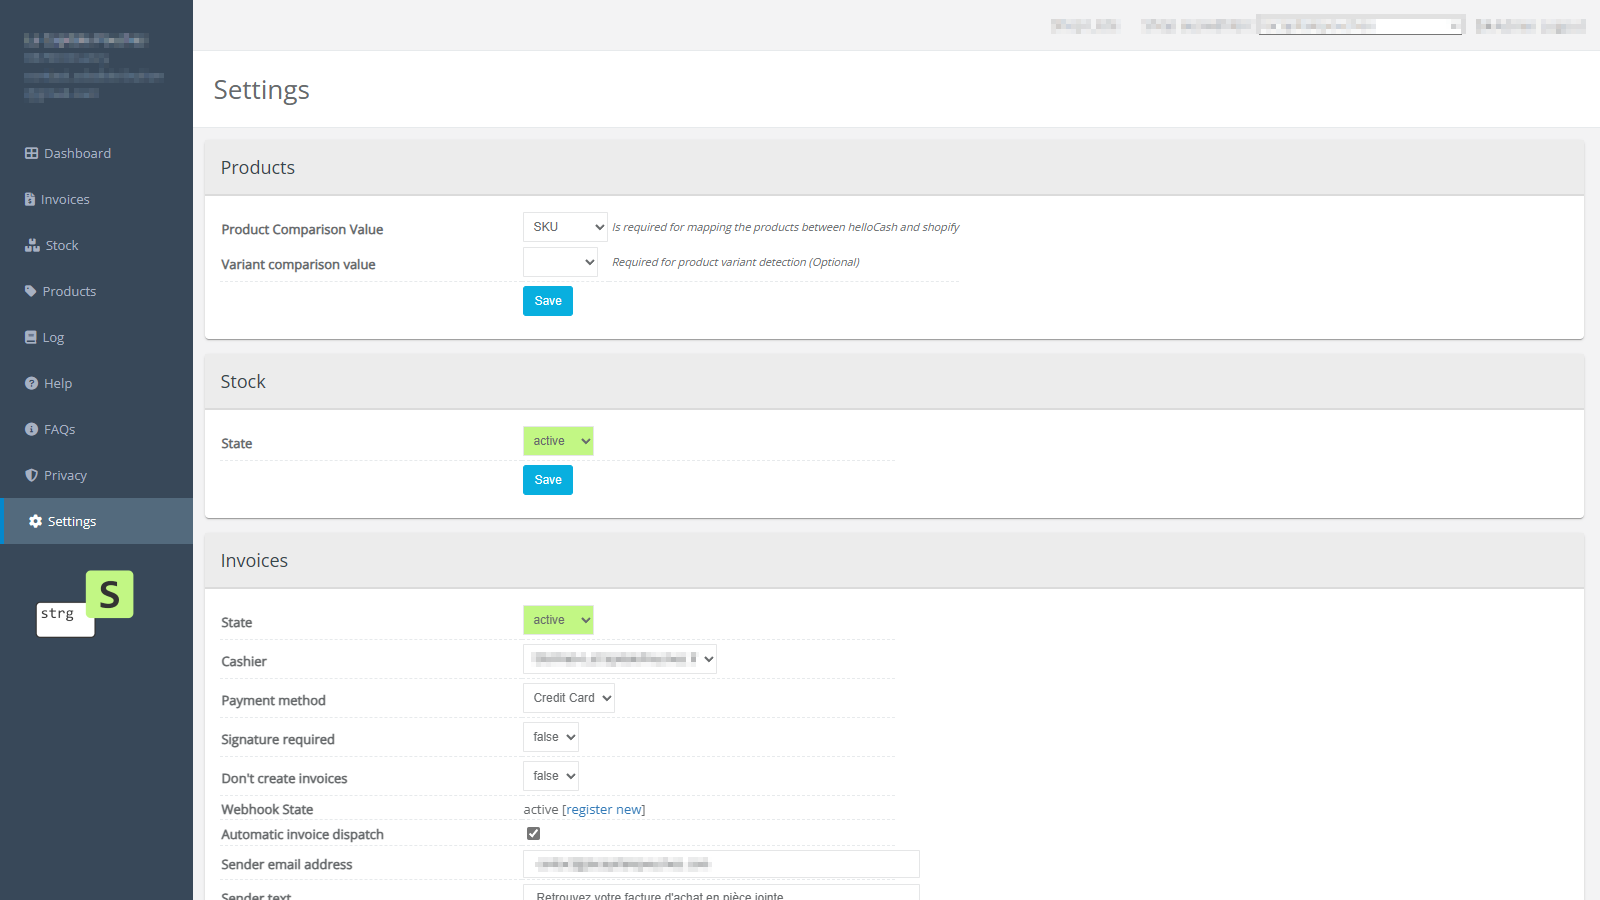Open the Cashier selection dropdown
Screen dimensions: 1600x900
coord(618,658)
